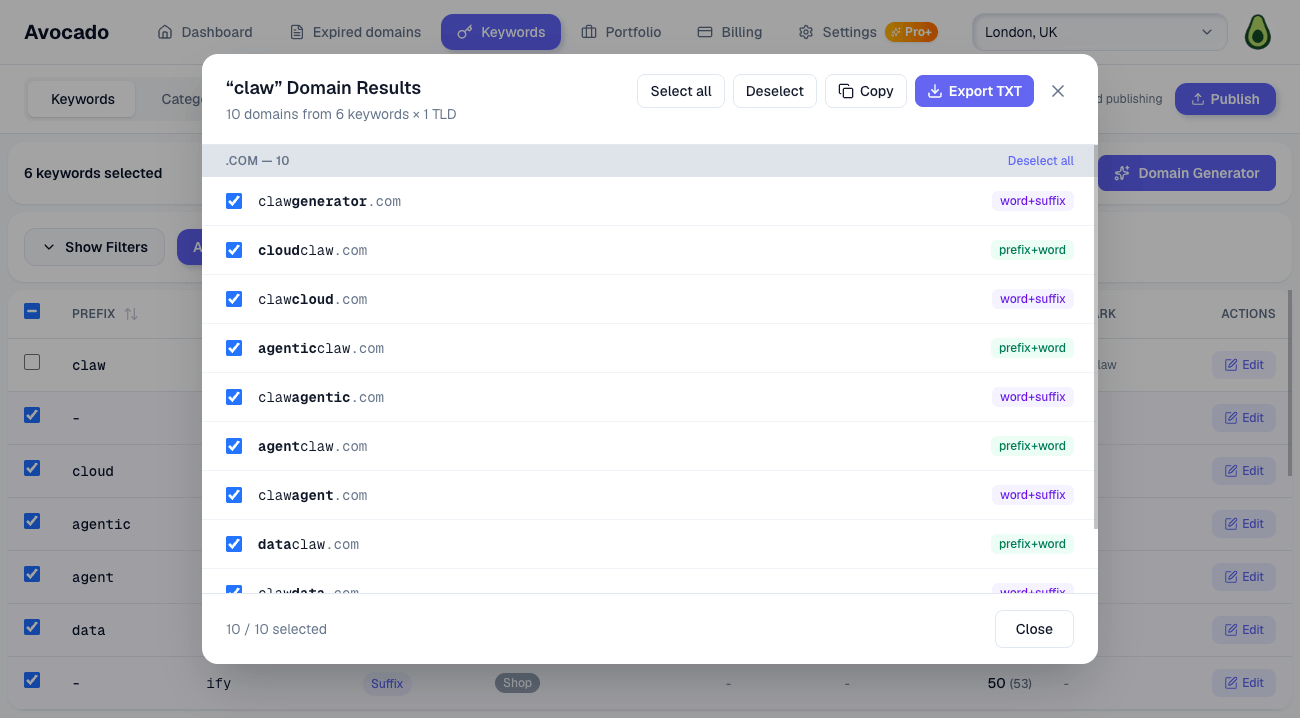Sort by PREFIX column arrows

[131, 314]
